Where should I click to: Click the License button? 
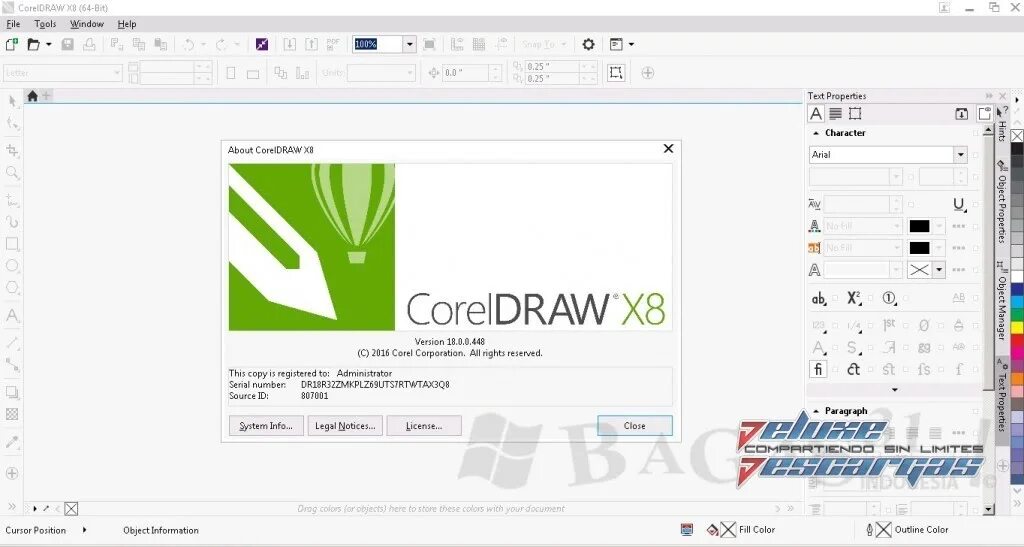click(x=424, y=426)
